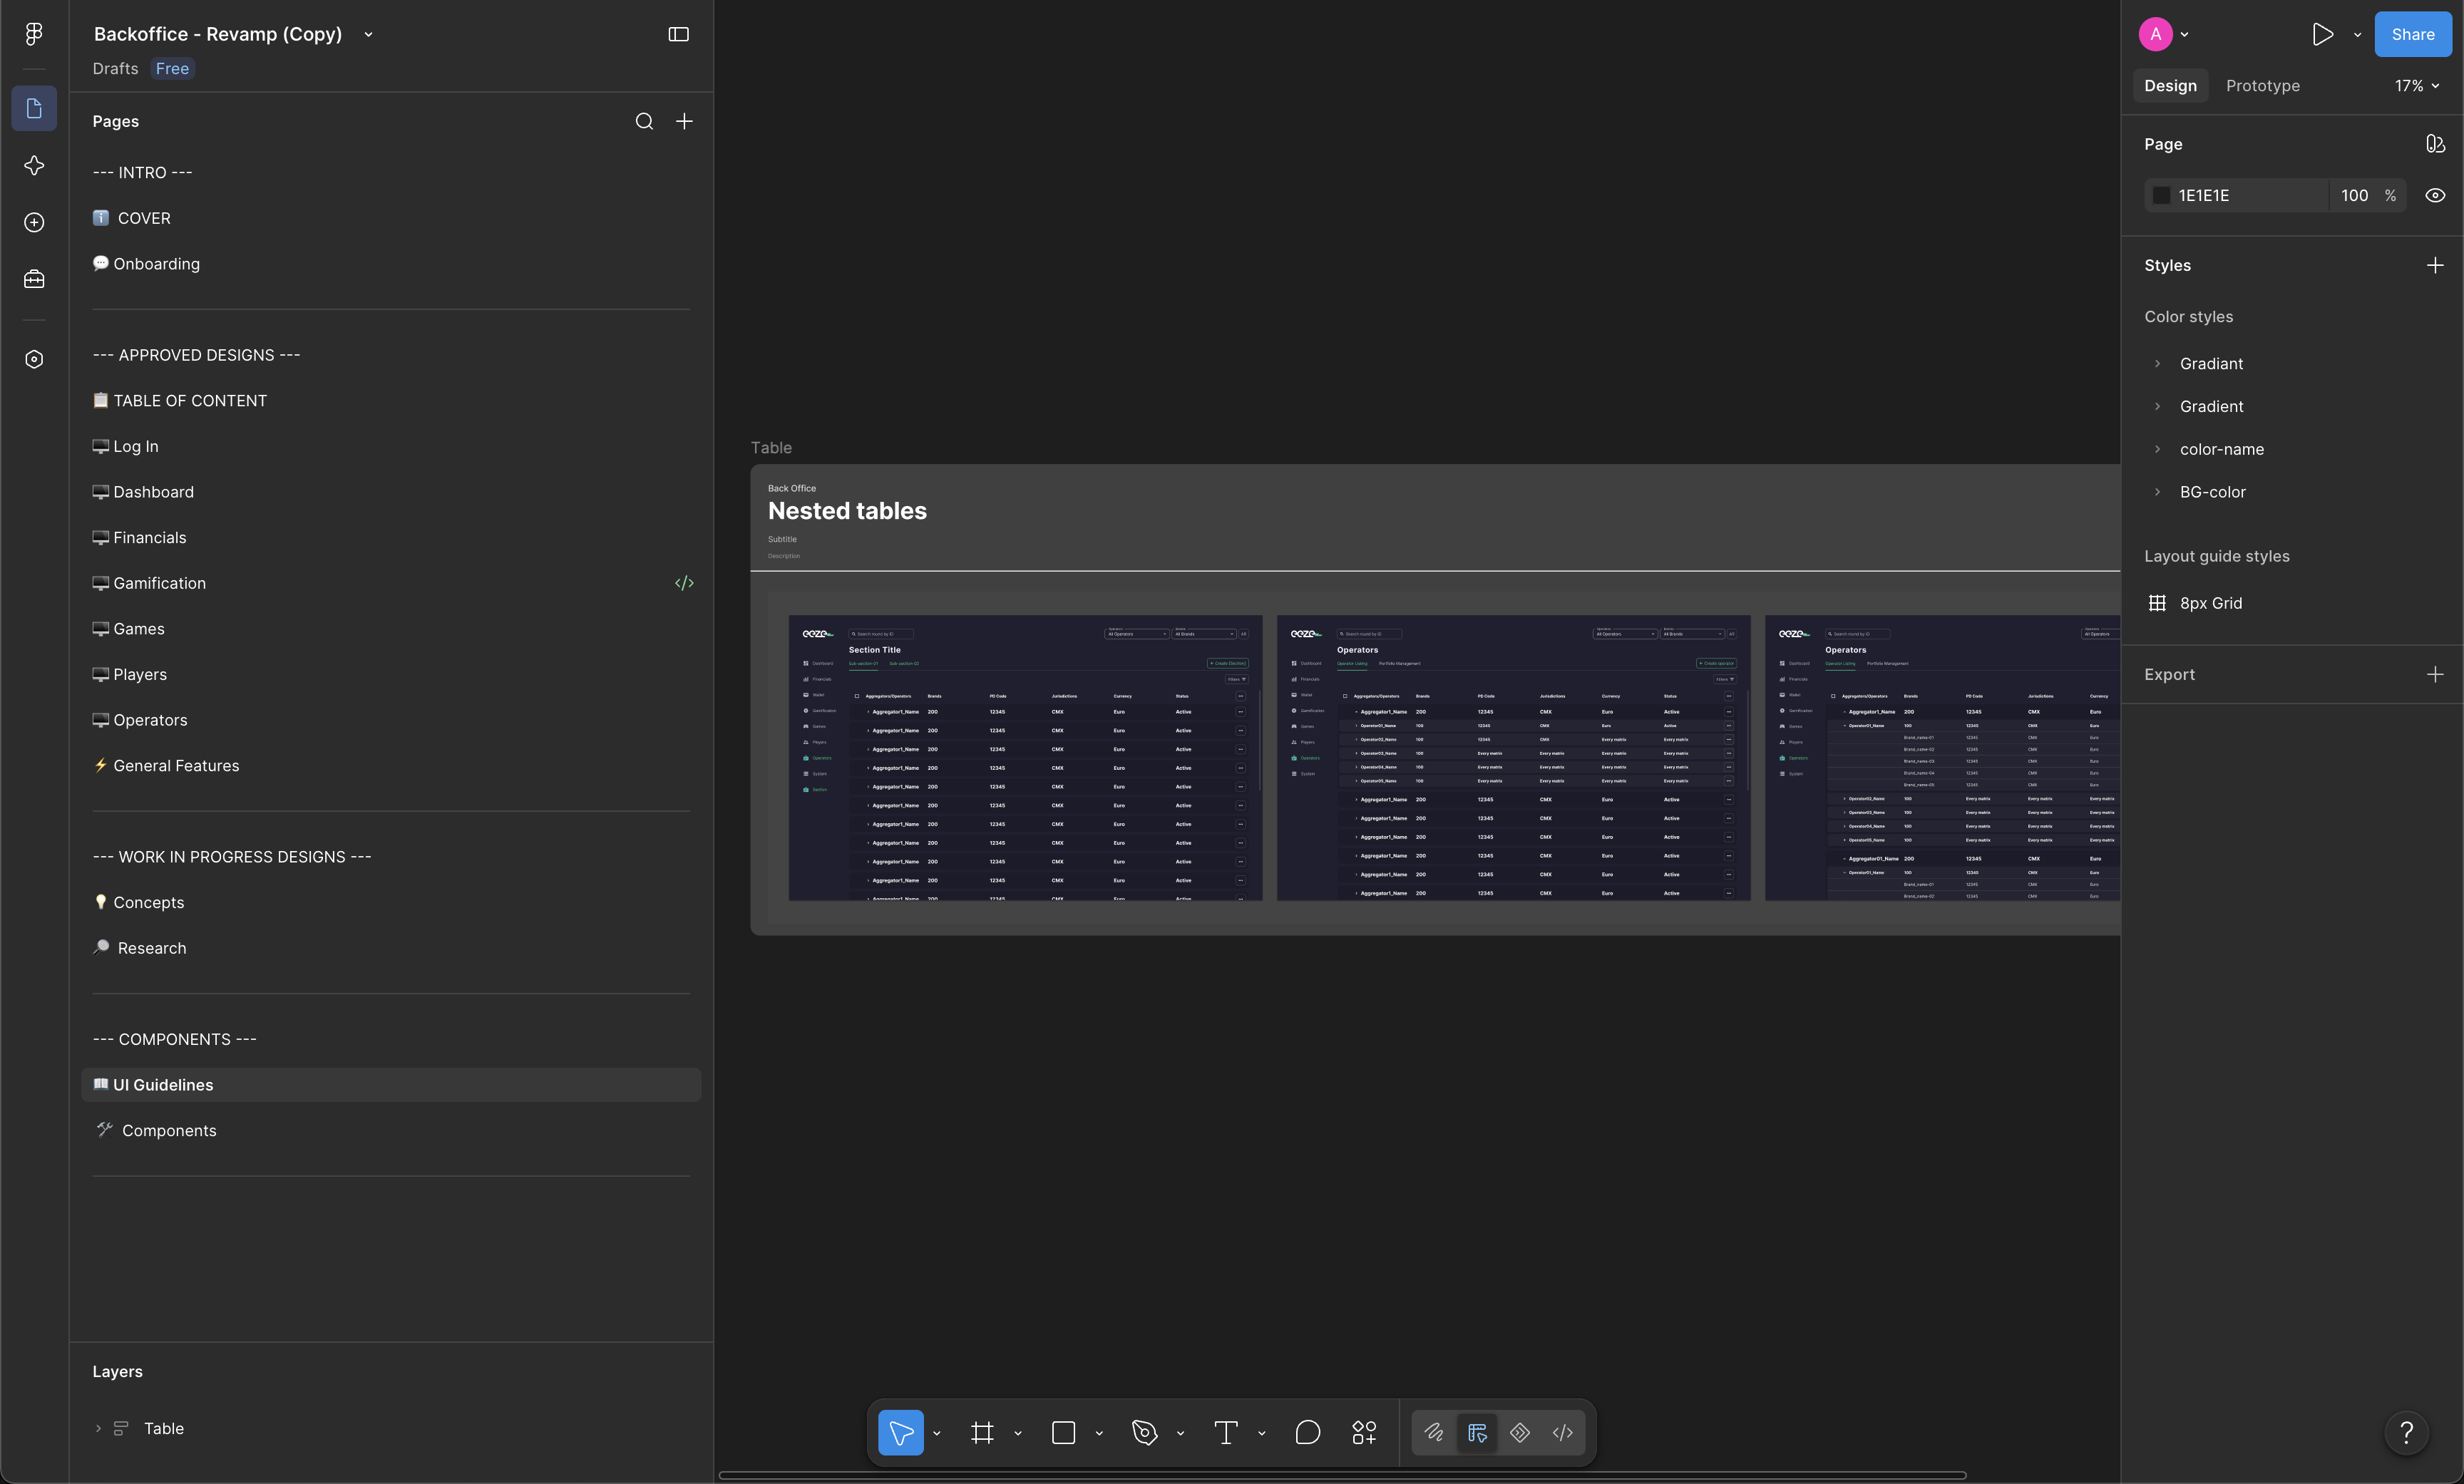Switch to the Prototype tab
Screen dimensions: 2464x1484
[2262, 86]
